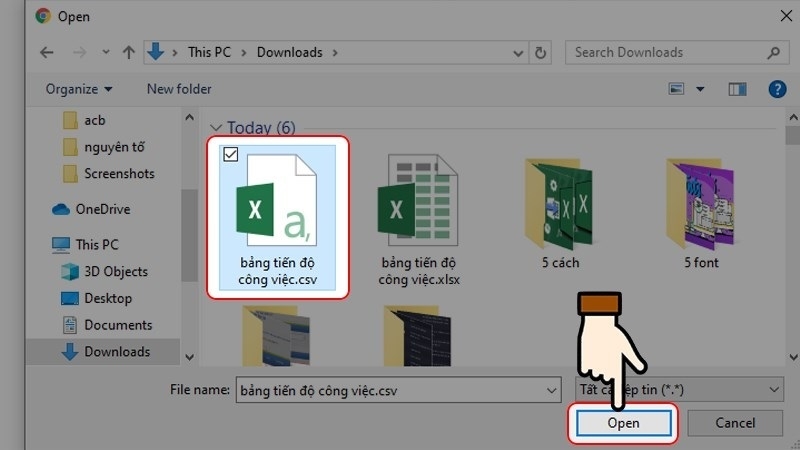800x450 pixels.
Task: Collapse the Today (6) group
Action: point(215,128)
